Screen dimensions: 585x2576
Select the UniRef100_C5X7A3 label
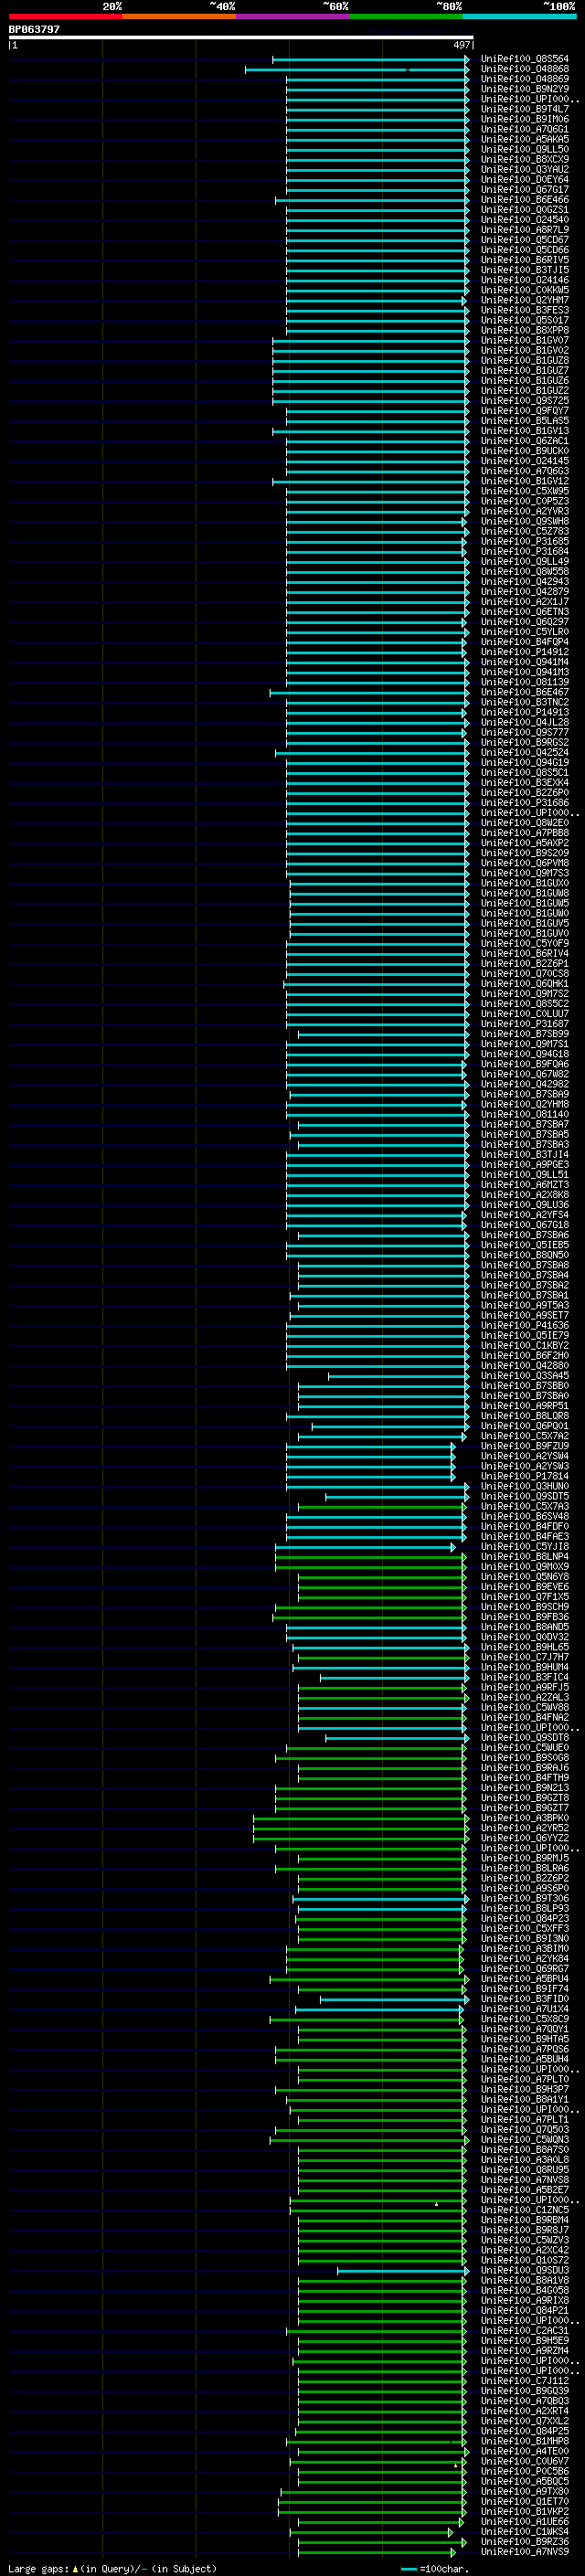(525, 1506)
